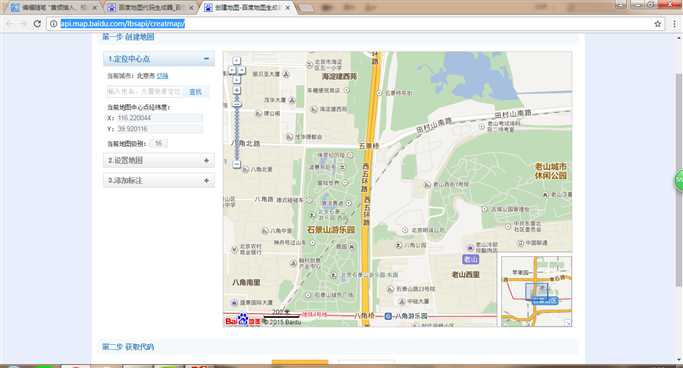Click the 第二步 获取代码 heading
Viewport: 683px width, 368px height.
tap(128, 347)
